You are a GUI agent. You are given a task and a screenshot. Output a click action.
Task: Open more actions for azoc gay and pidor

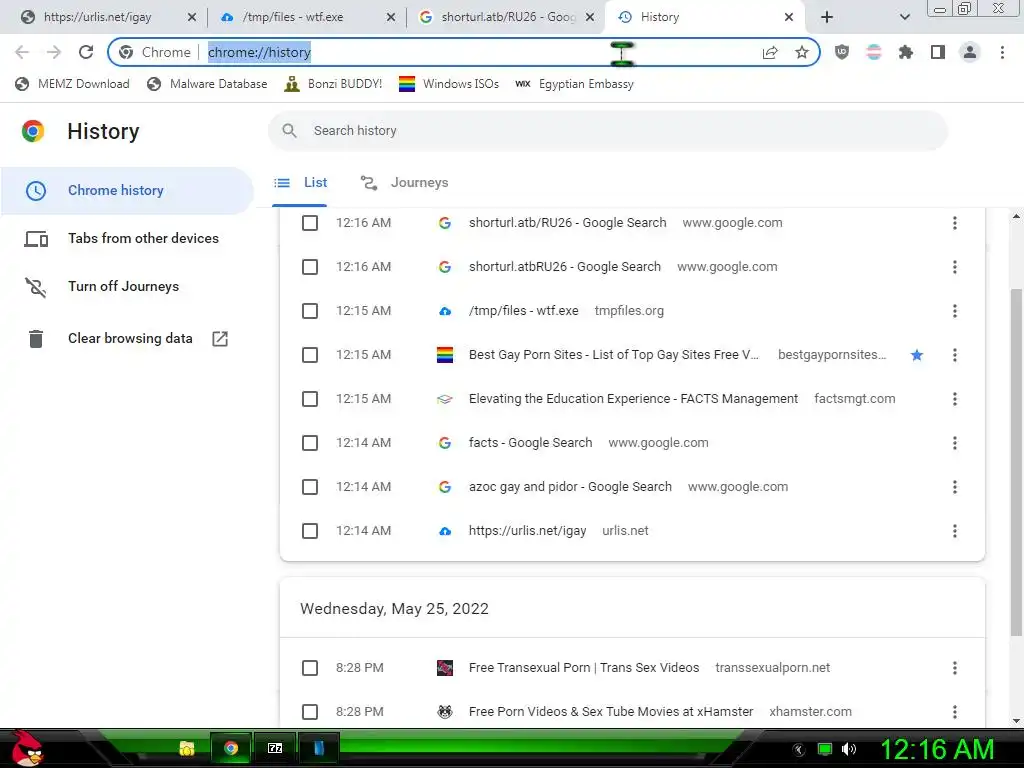tap(955, 487)
